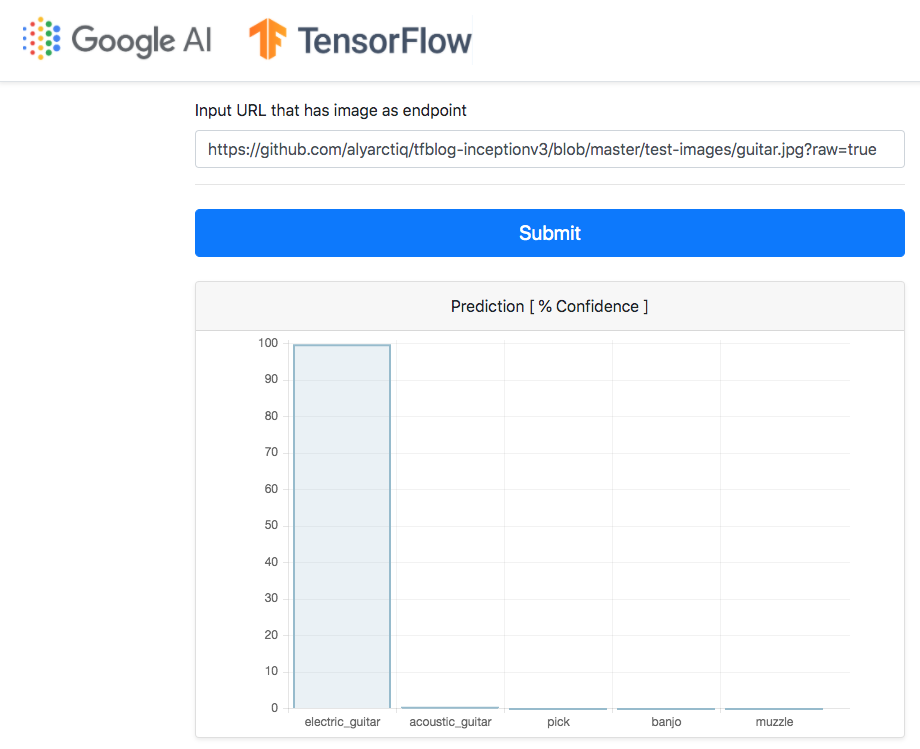Screen dimensions: 920x749
Task: Click the 'TensorFlow' wordmark text
Action: coord(384,40)
